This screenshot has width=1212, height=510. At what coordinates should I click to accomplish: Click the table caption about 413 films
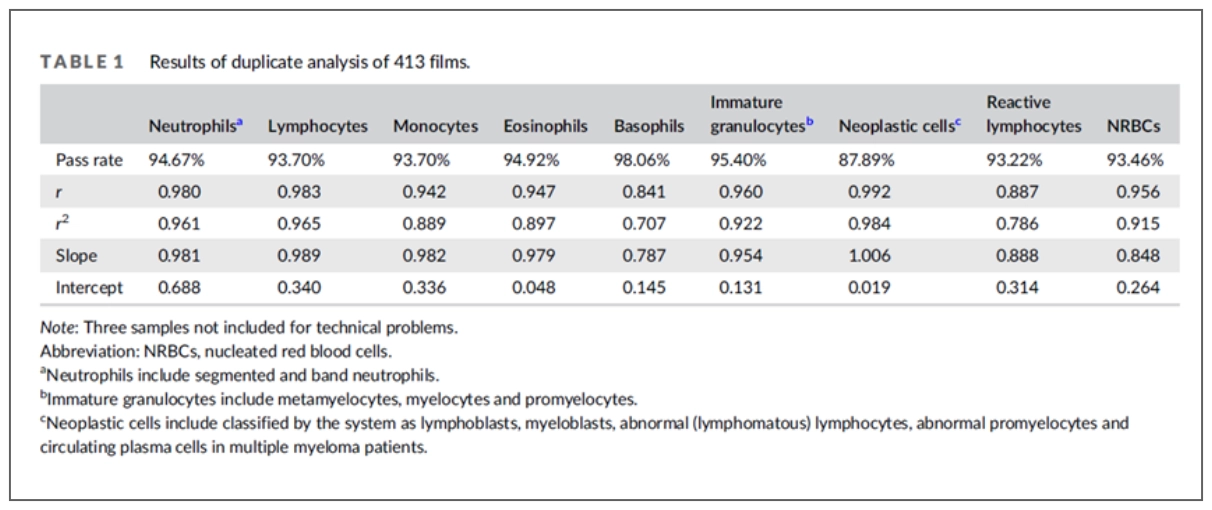(309, 62)
